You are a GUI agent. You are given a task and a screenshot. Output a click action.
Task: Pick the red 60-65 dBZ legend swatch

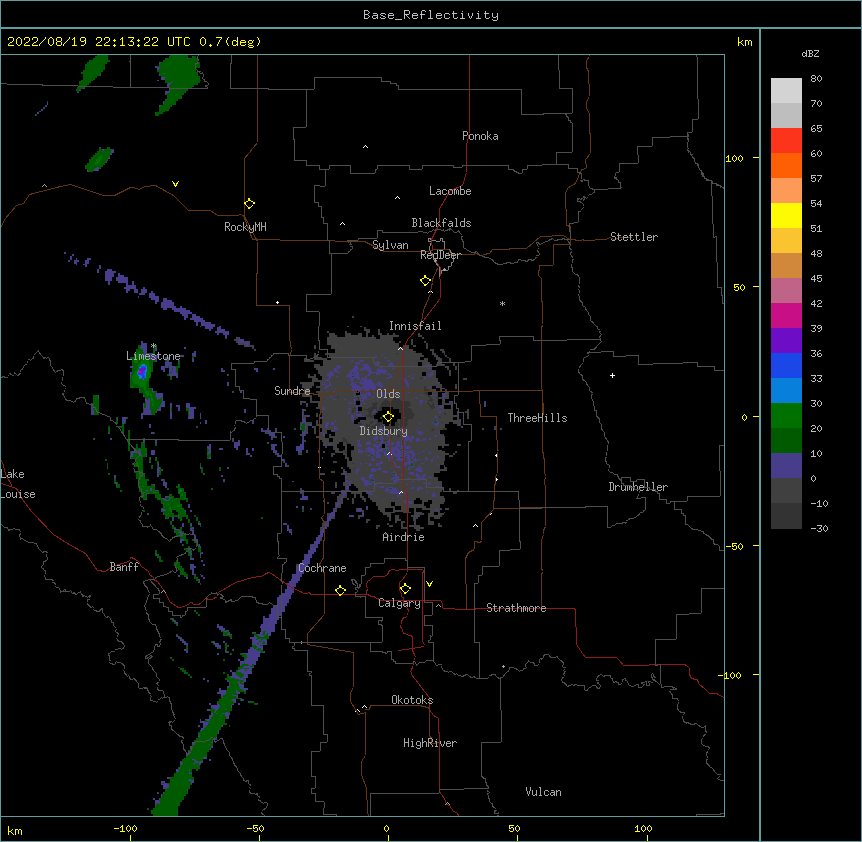coord(786,141)
